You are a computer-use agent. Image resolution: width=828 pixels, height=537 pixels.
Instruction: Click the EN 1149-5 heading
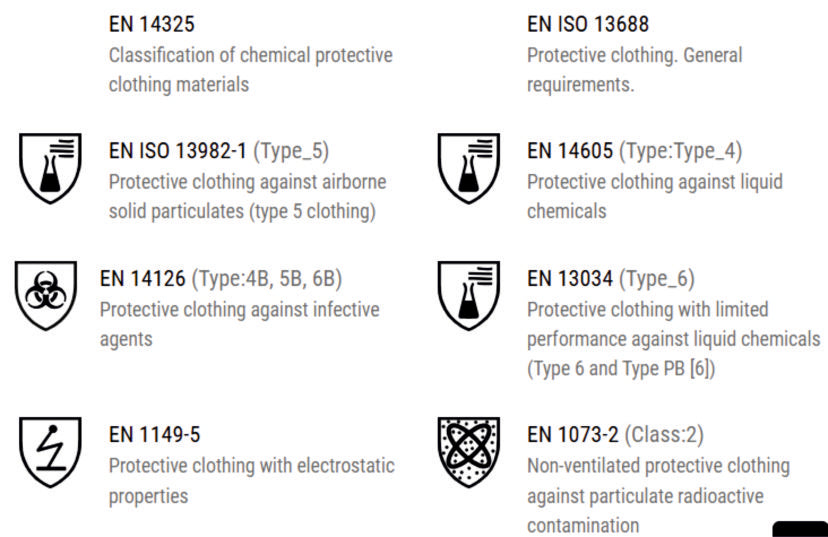[154, 436]
